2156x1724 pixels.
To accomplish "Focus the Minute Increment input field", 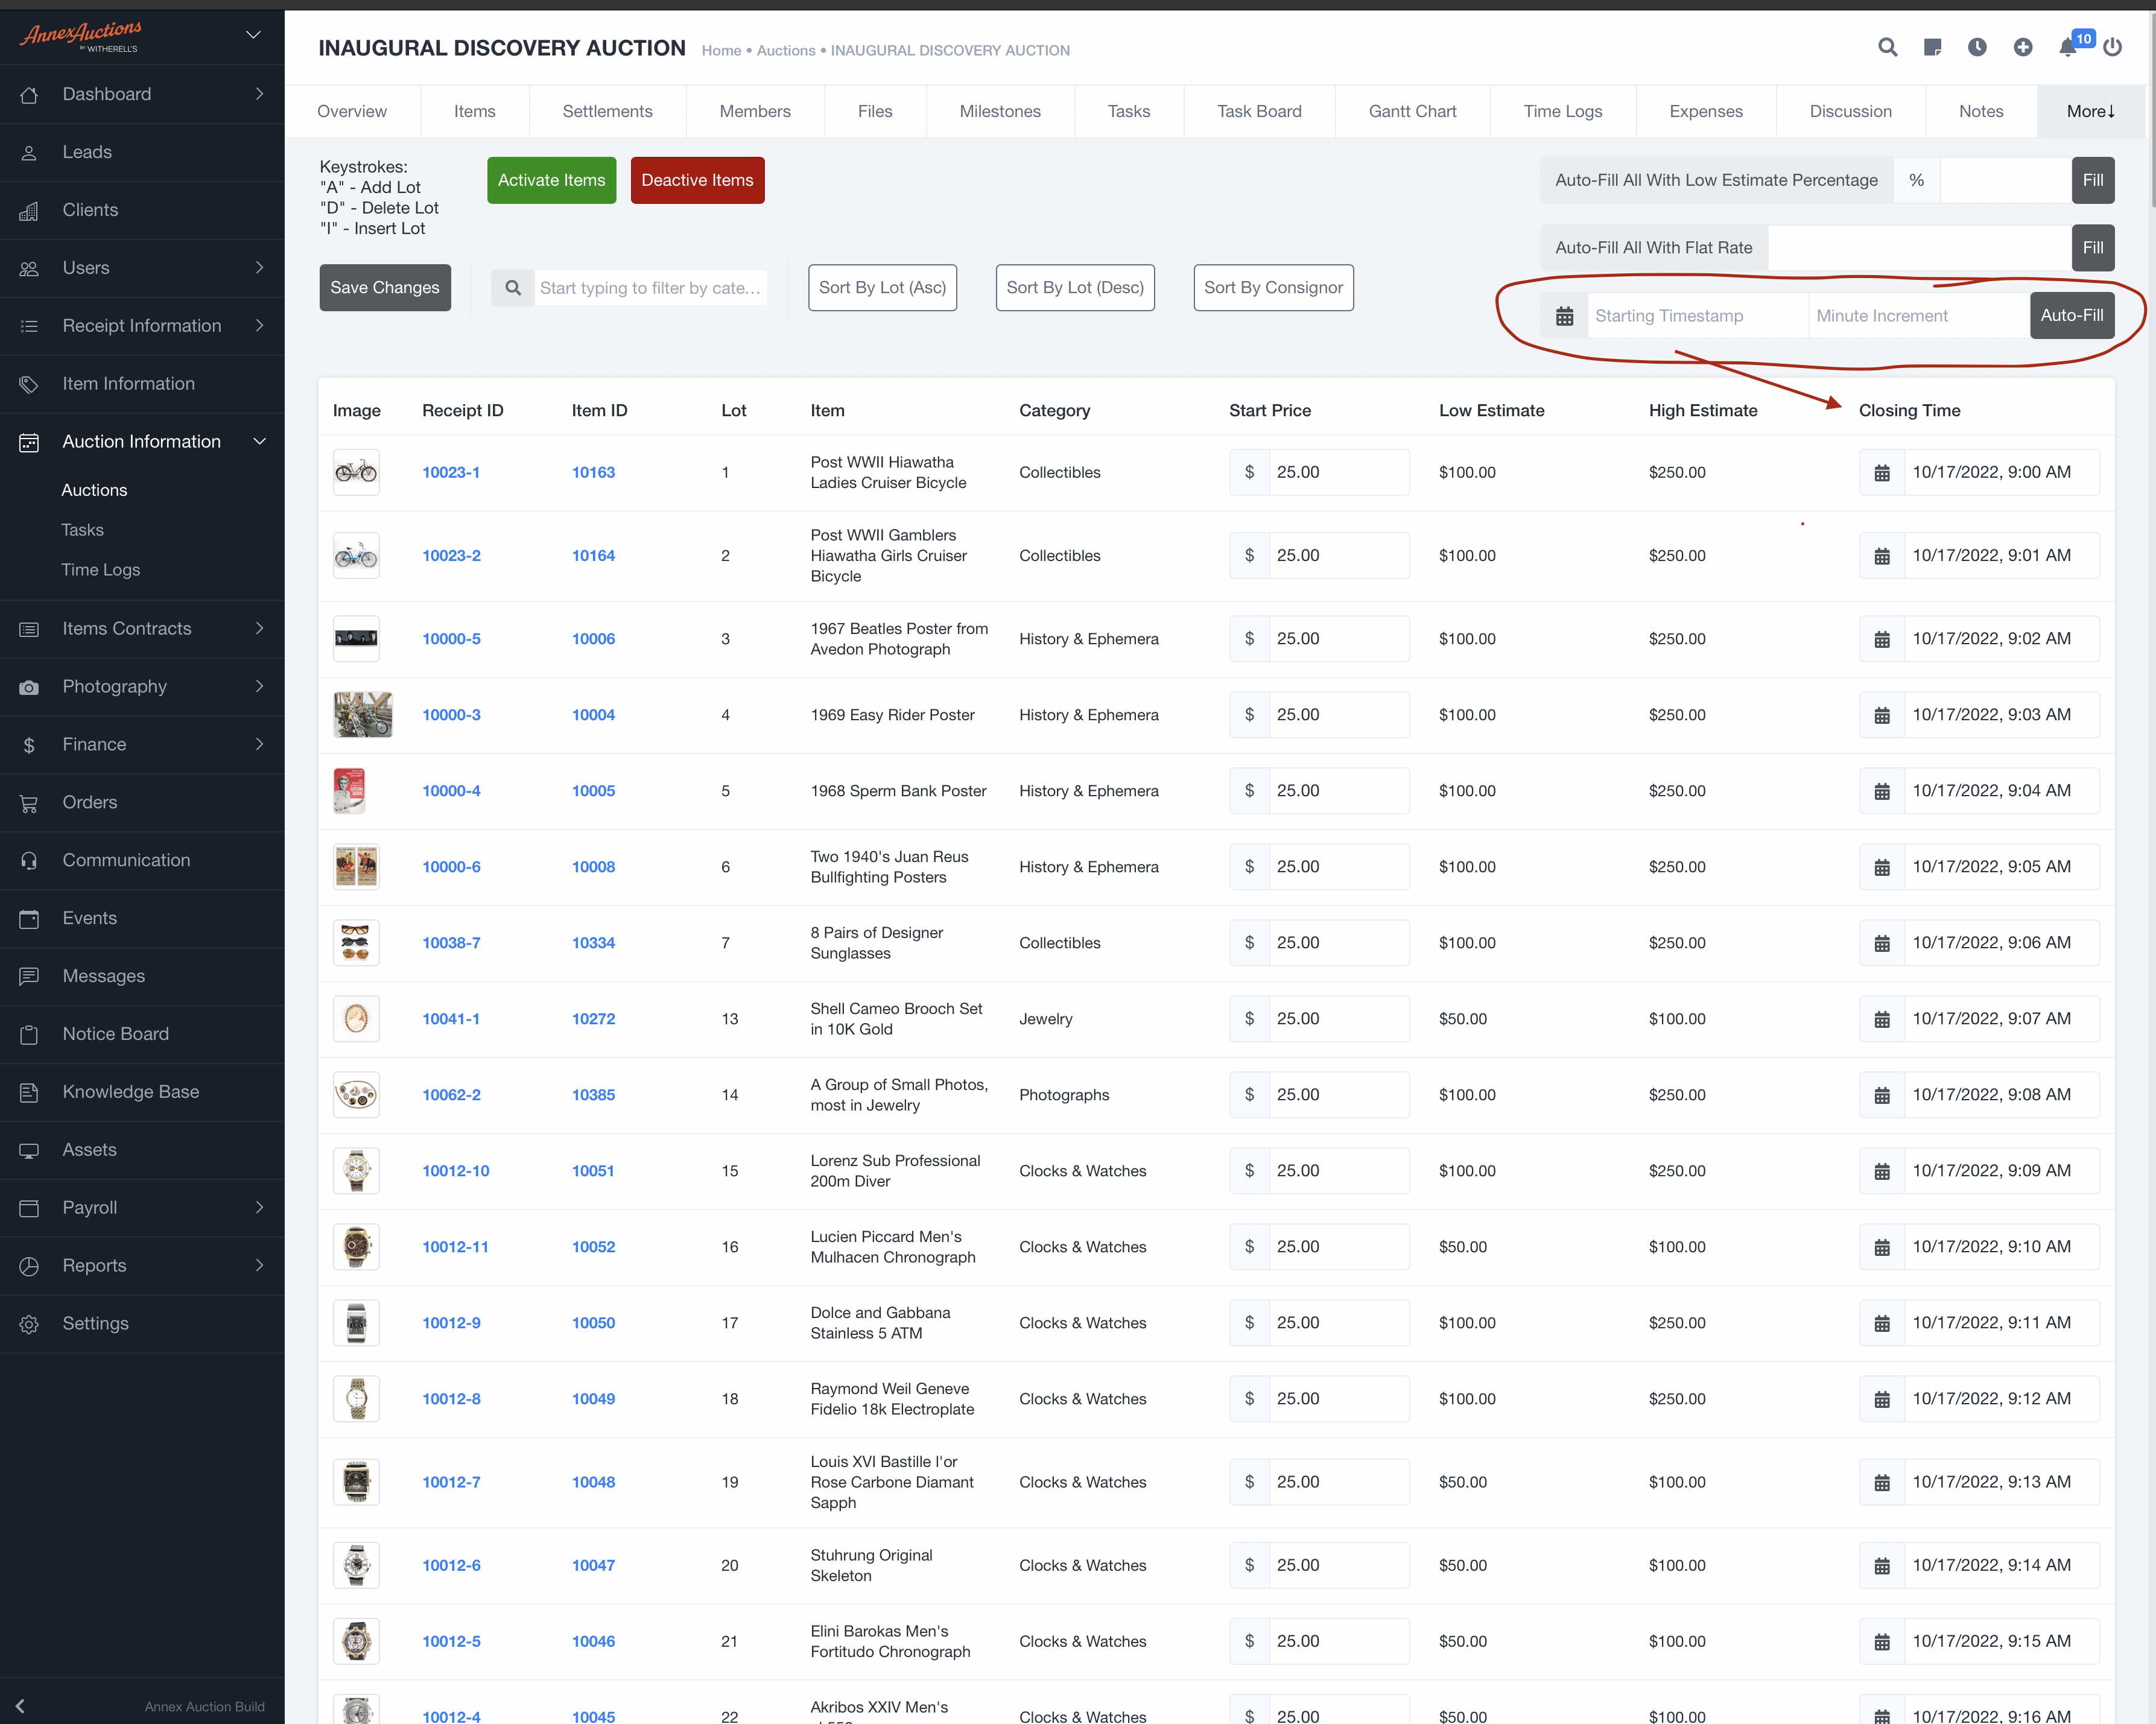I will click(x=1918, y=316).
